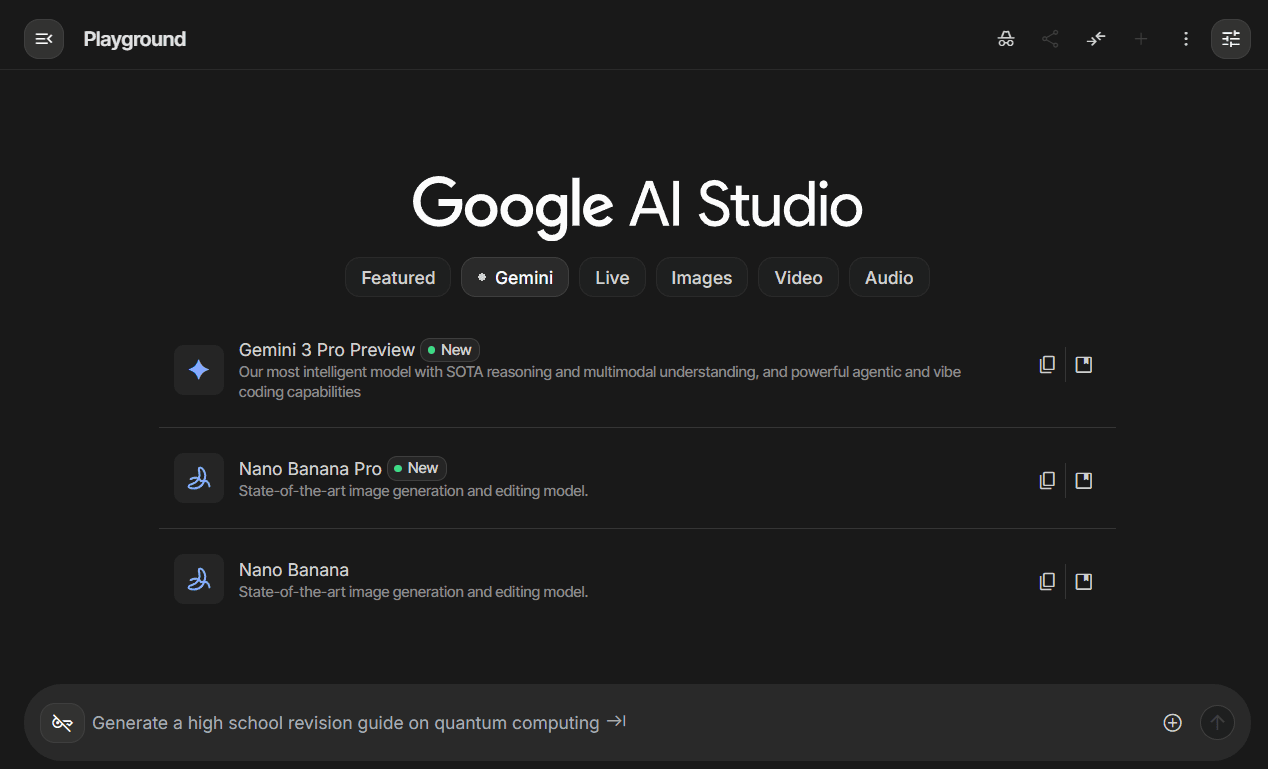Choose the Nano Banana Pro model

click(x=310, y=468)
